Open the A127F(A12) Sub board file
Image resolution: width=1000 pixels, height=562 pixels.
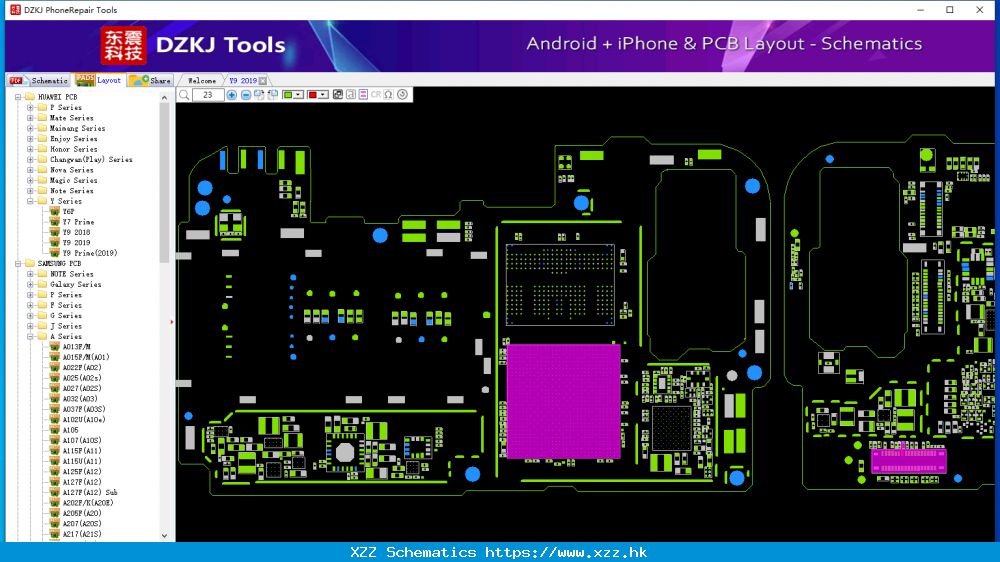pos(89,492)
